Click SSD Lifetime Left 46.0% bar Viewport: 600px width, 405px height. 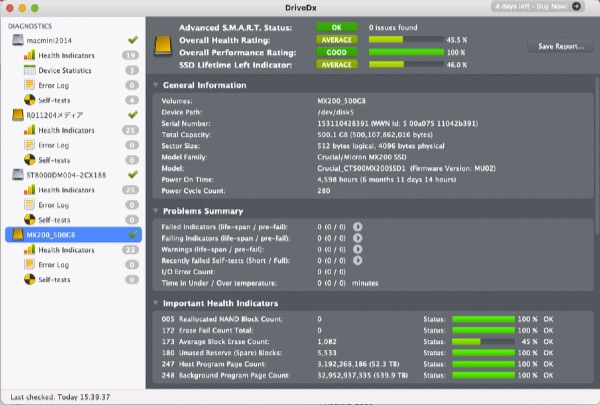[406, 64]
